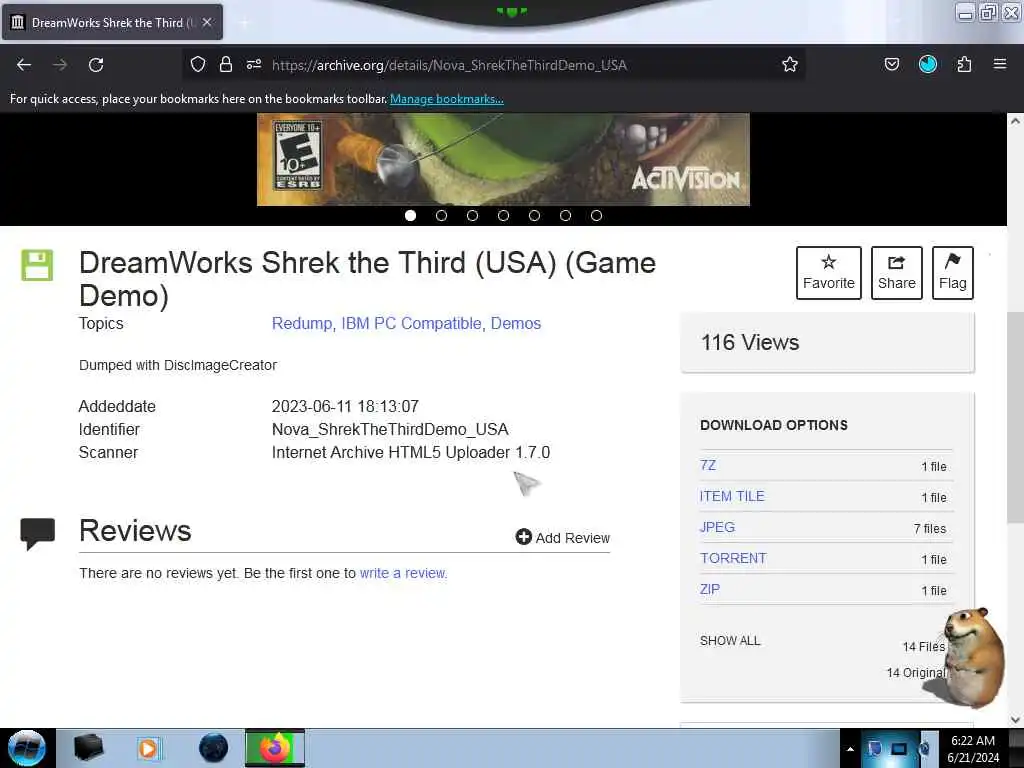Open the Firefox account icon
Image resolution: width=1024 pixels, height=768 pixels.
[928, 64]
